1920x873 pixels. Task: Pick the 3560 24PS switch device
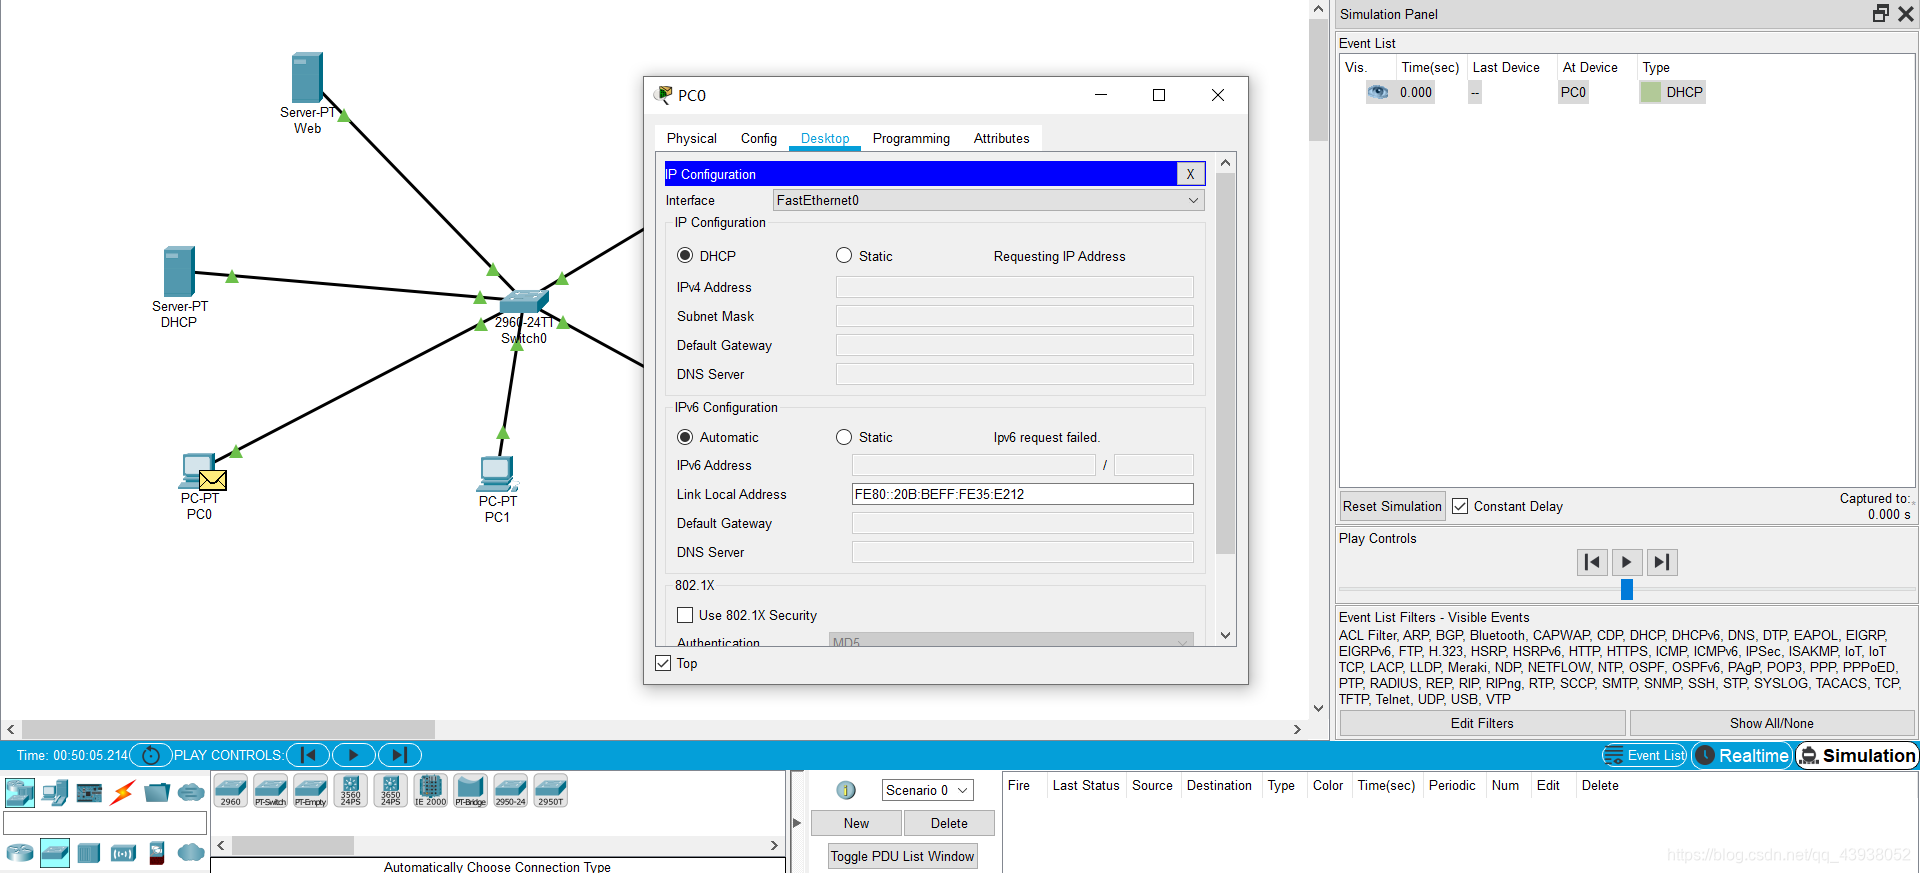tap(351, 790)
